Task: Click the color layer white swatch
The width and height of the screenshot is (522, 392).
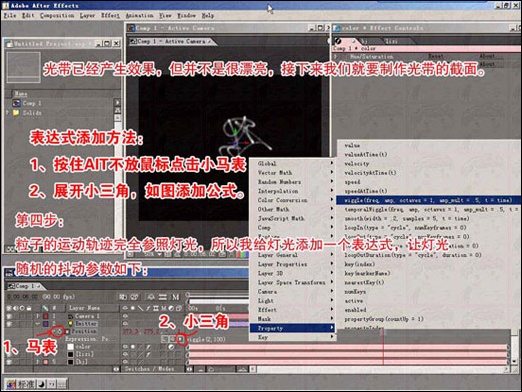Action: pyautogui.click(x=70, y=347)
